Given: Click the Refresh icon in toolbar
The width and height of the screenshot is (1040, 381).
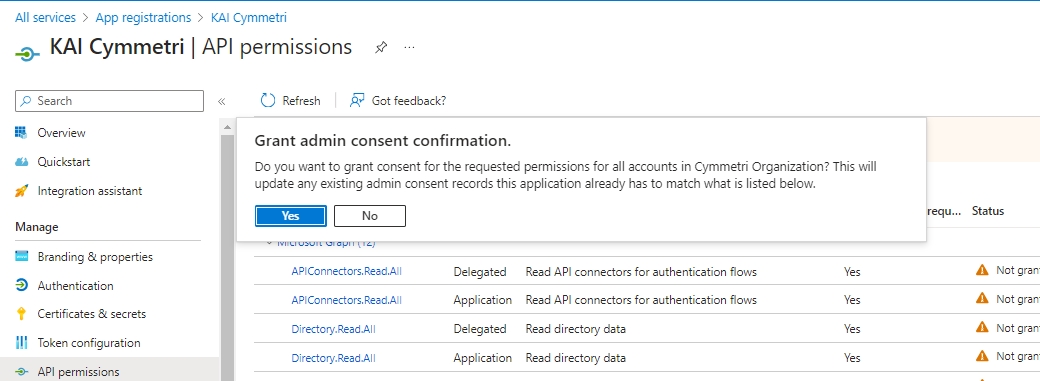Looking at the screenshot, I should 268,100.
